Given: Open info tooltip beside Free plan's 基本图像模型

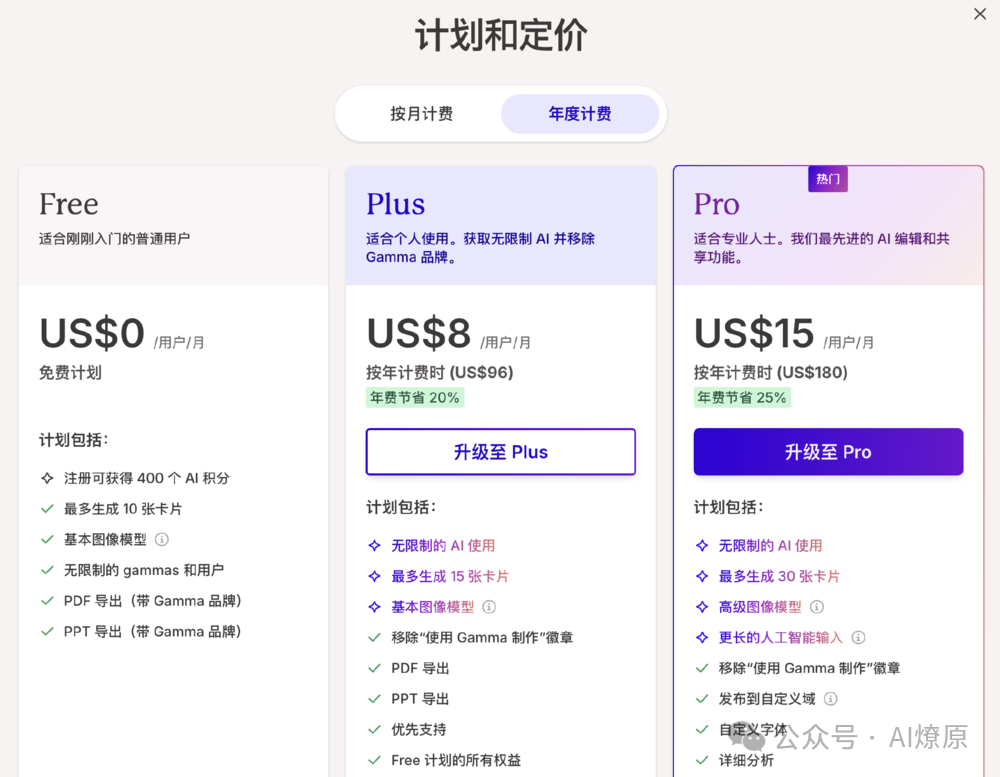Looking at the screenshot, I should pos(160,539).
